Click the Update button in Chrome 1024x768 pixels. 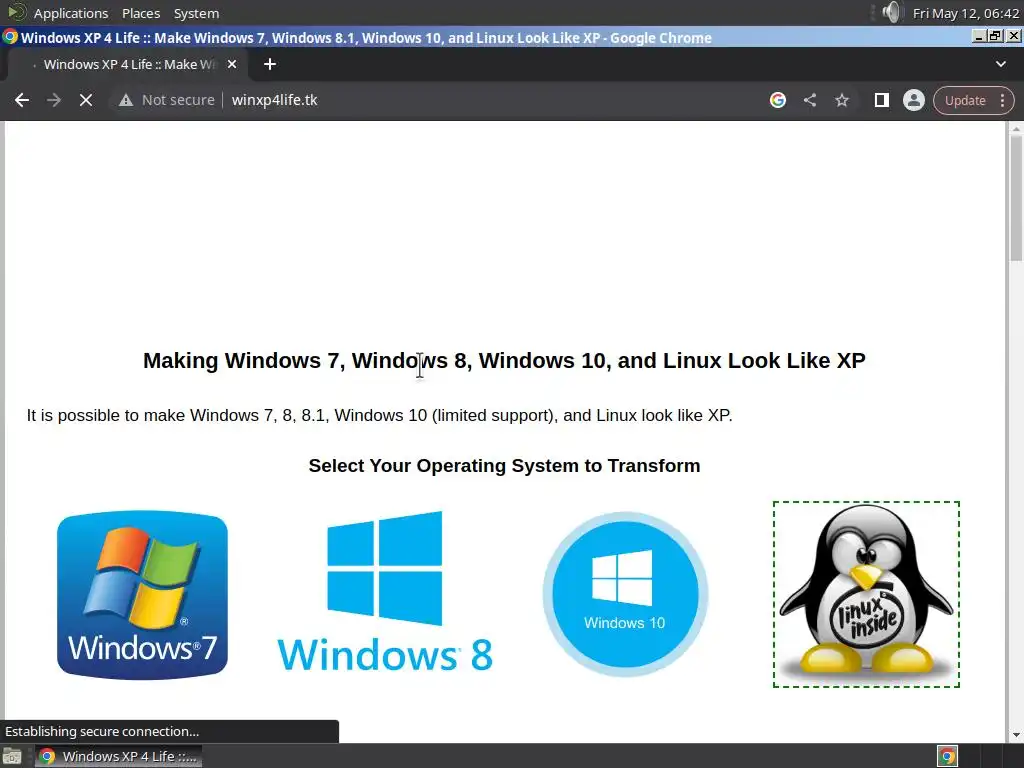[x=965, y=101]
